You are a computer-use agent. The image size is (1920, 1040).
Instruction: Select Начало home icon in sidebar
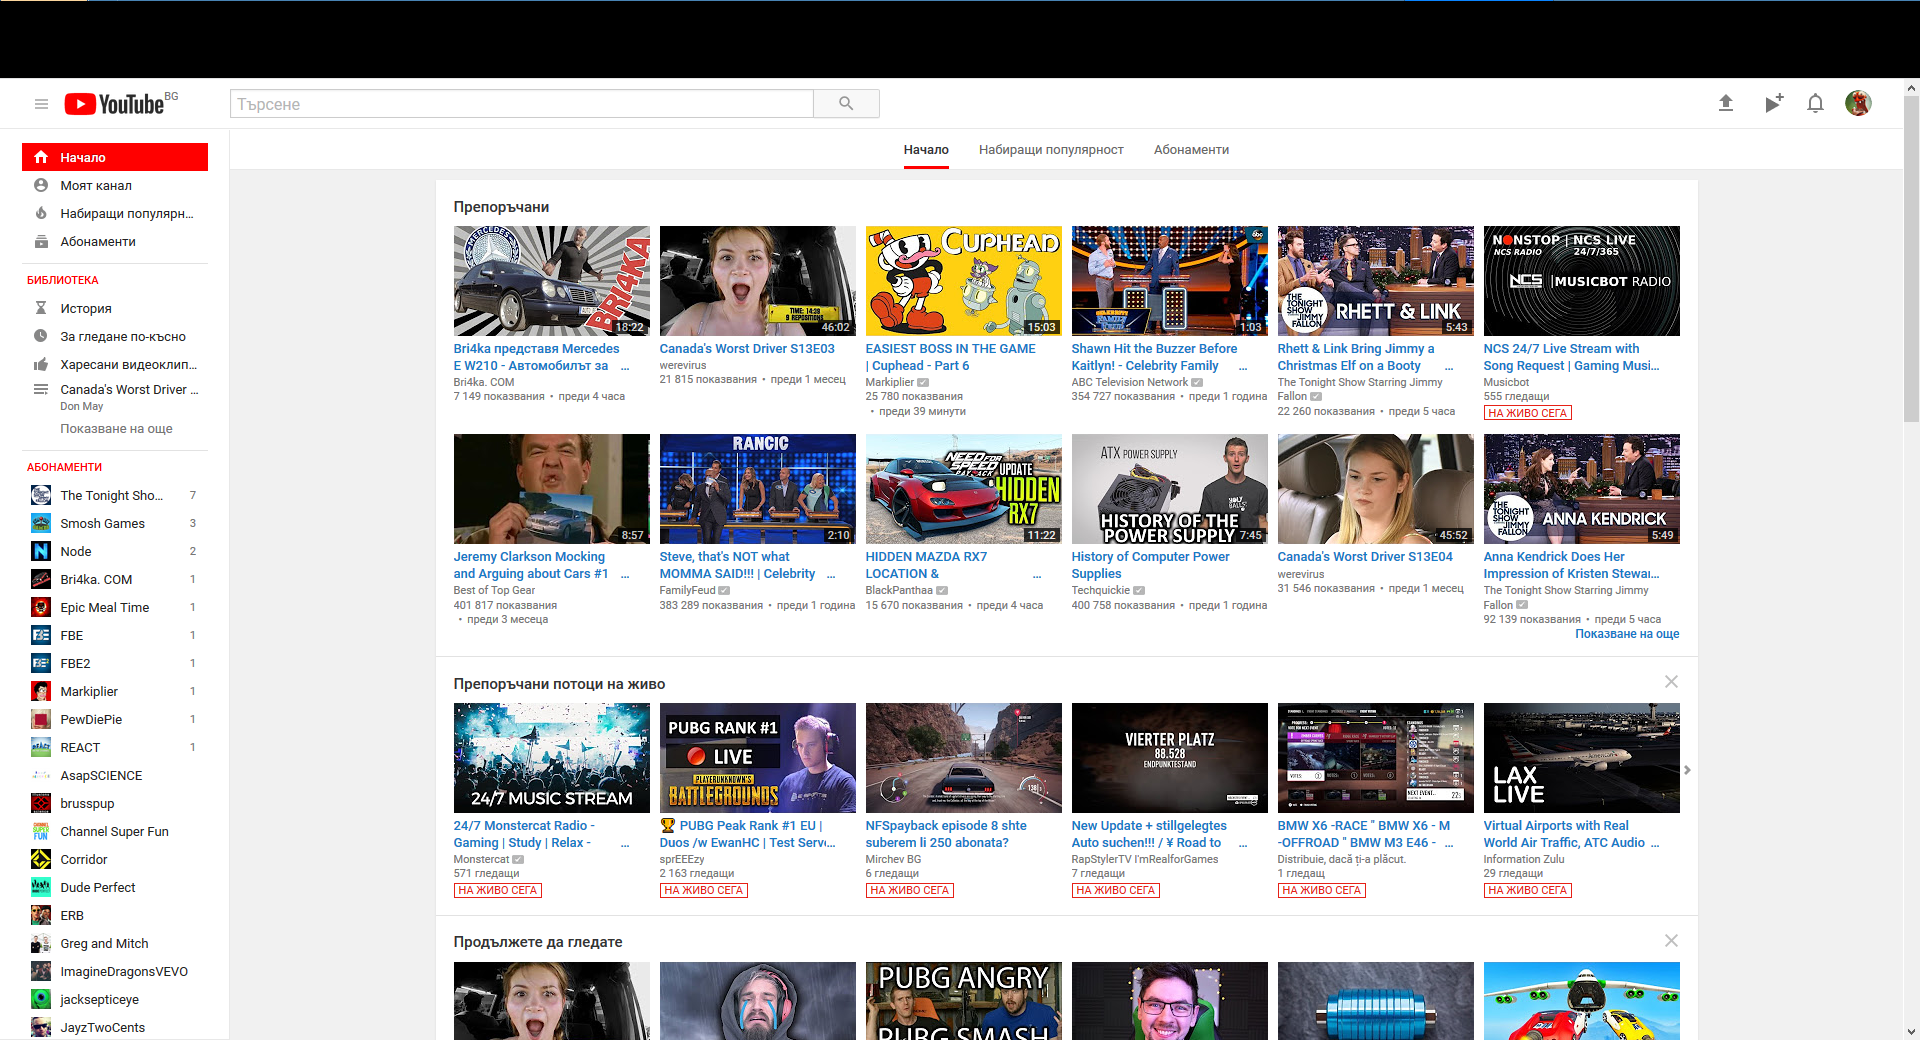point(41,157)
